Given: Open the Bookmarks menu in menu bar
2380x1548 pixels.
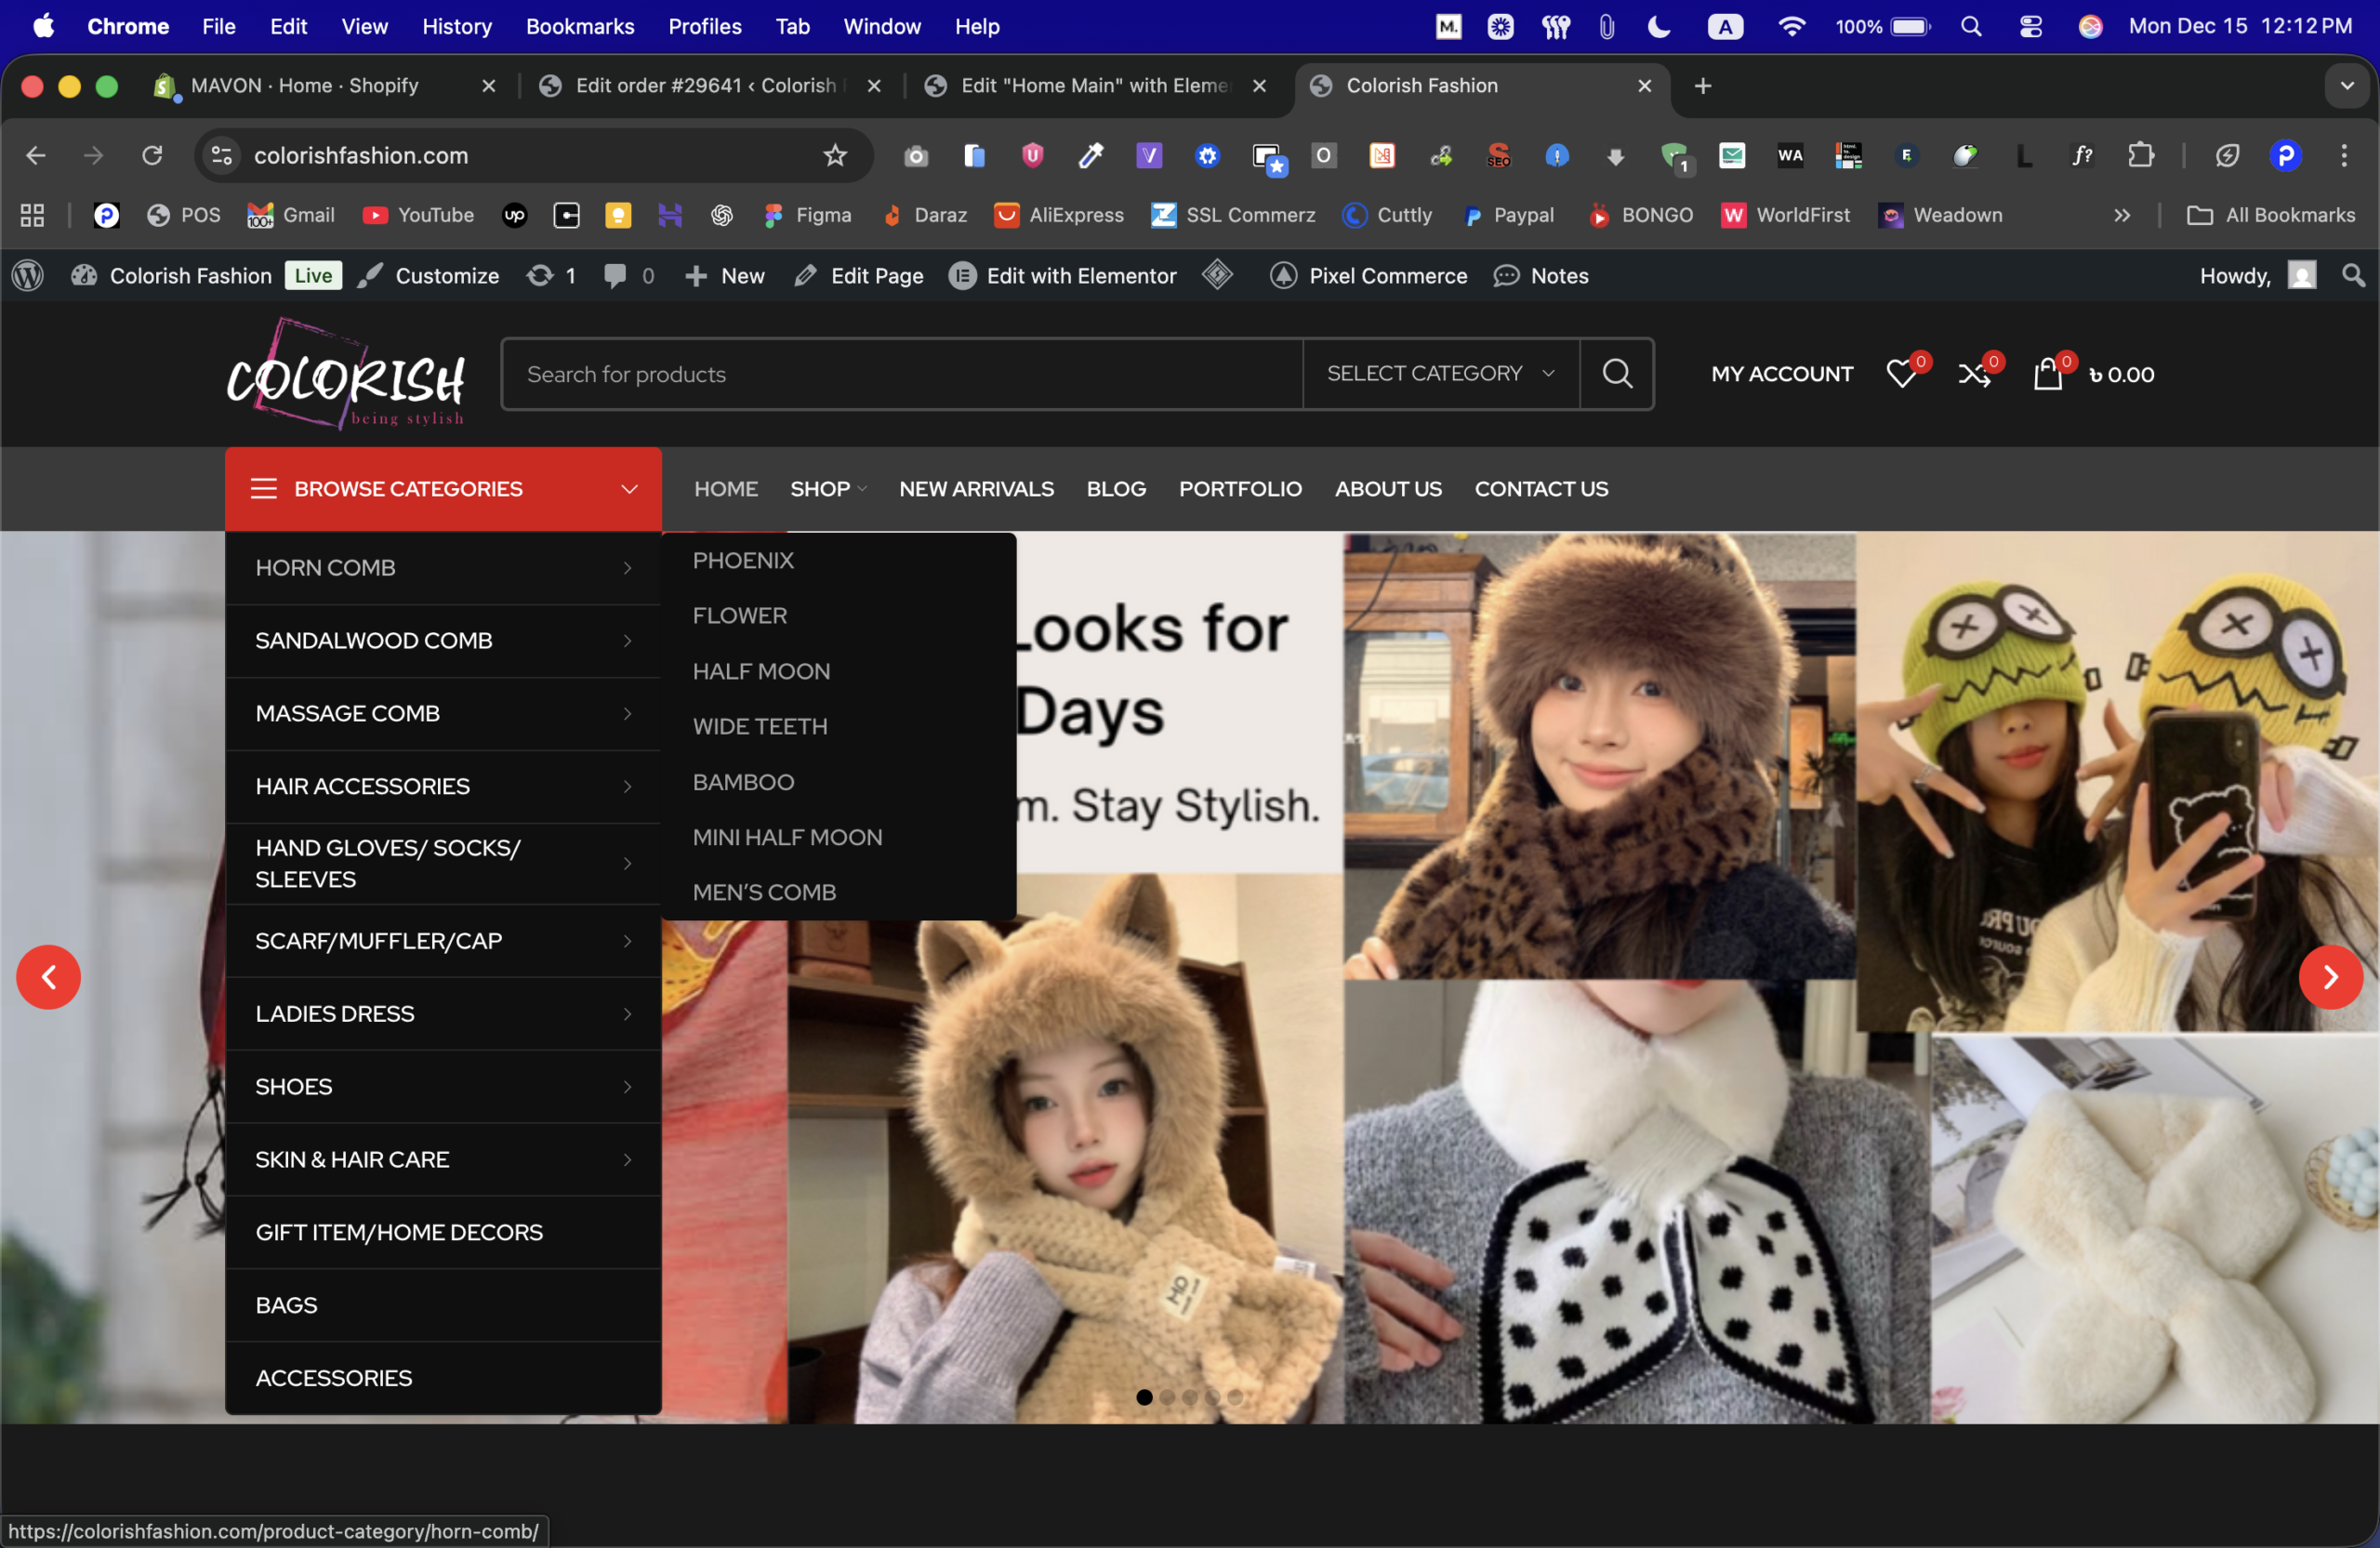Looking at the screenshot, I should [x=579, y=27].
